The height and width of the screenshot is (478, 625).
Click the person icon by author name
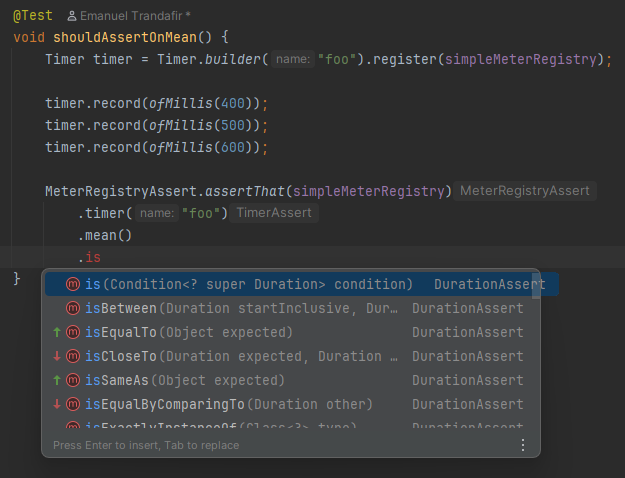(71, 17)
